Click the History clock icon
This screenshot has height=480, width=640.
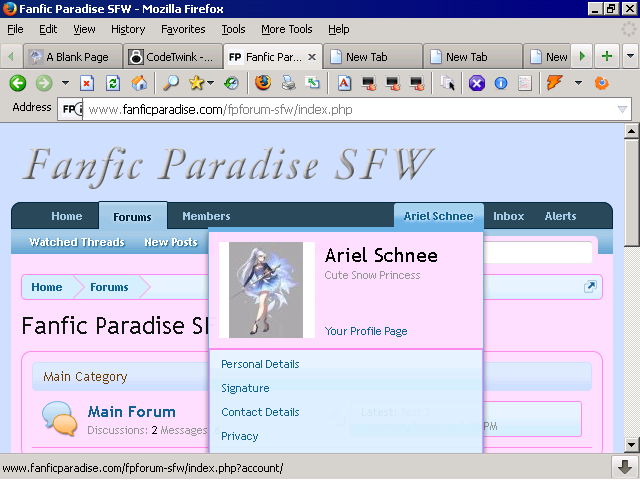click(x=231, y=83)
